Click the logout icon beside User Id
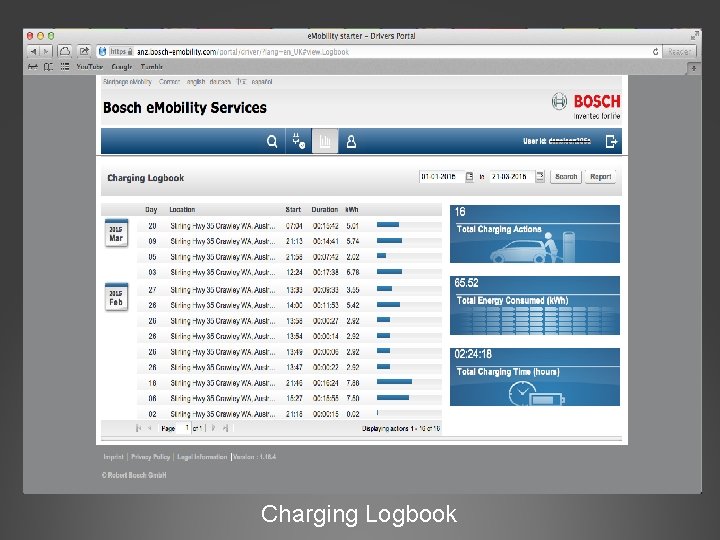 (611, 141)
